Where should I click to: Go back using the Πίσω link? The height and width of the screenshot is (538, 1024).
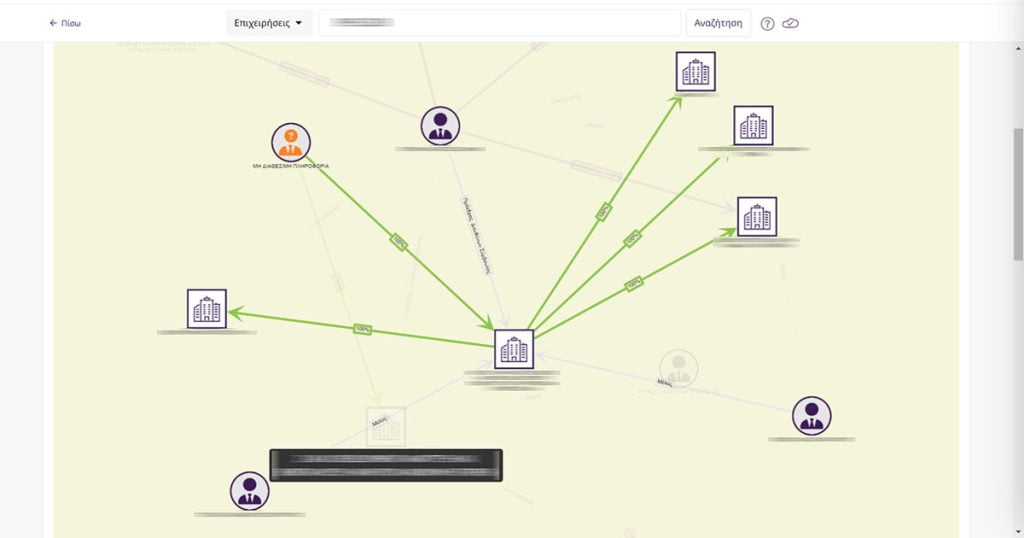(65, 23)
